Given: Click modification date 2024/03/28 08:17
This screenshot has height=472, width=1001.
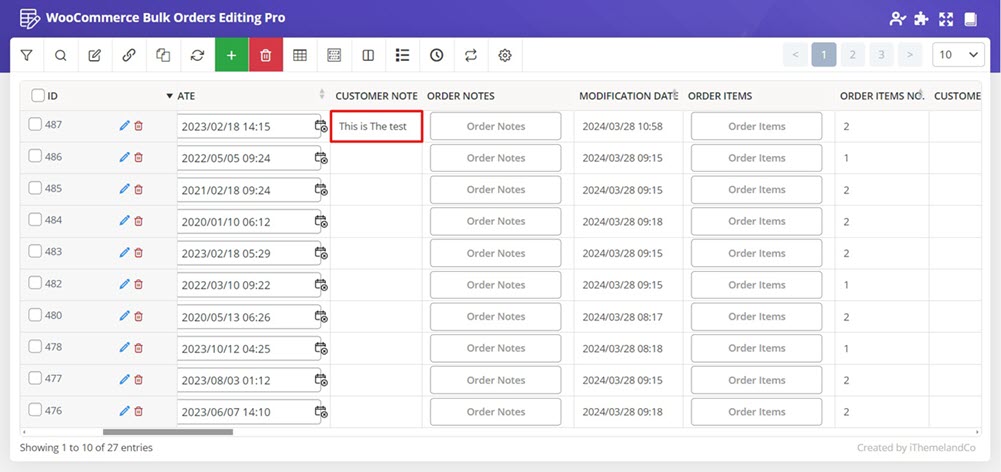Looking at the screenshot, I should point(622,317).
